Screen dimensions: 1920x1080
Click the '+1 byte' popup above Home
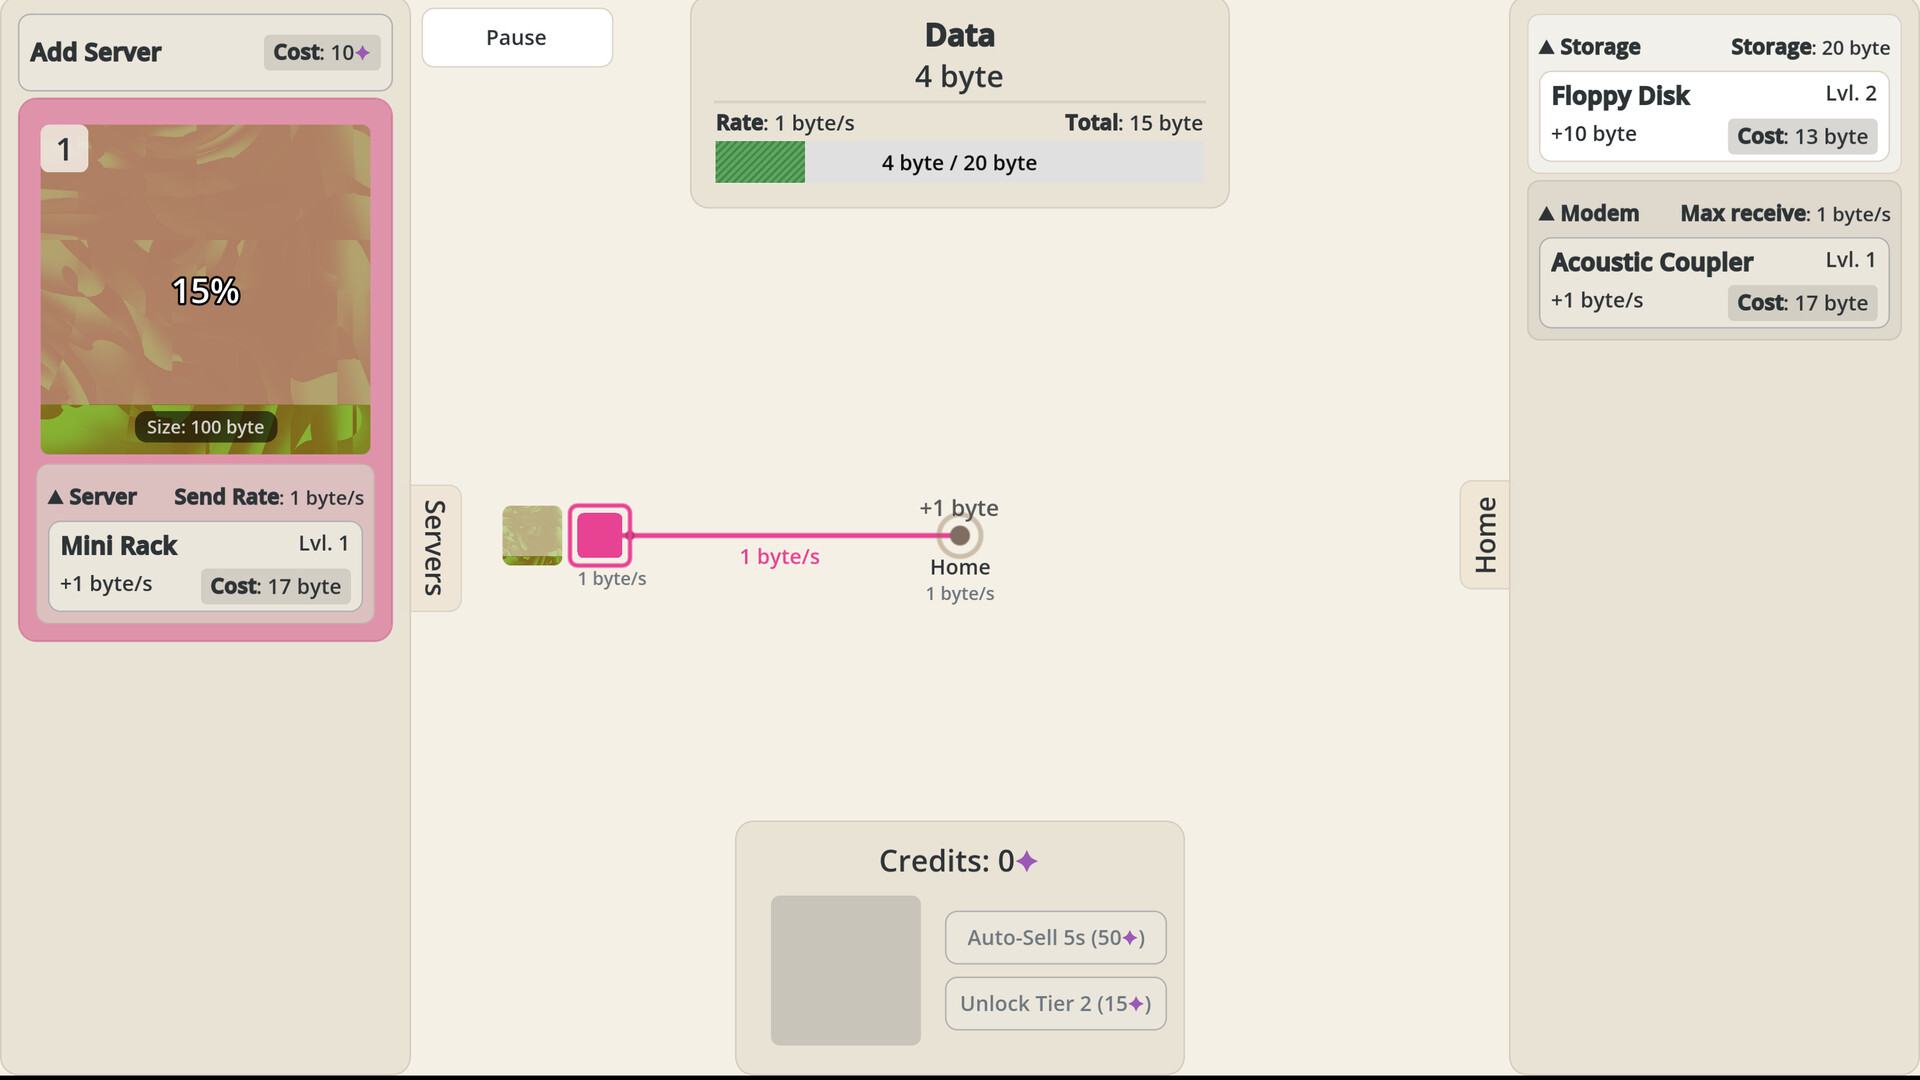[959, 508]
